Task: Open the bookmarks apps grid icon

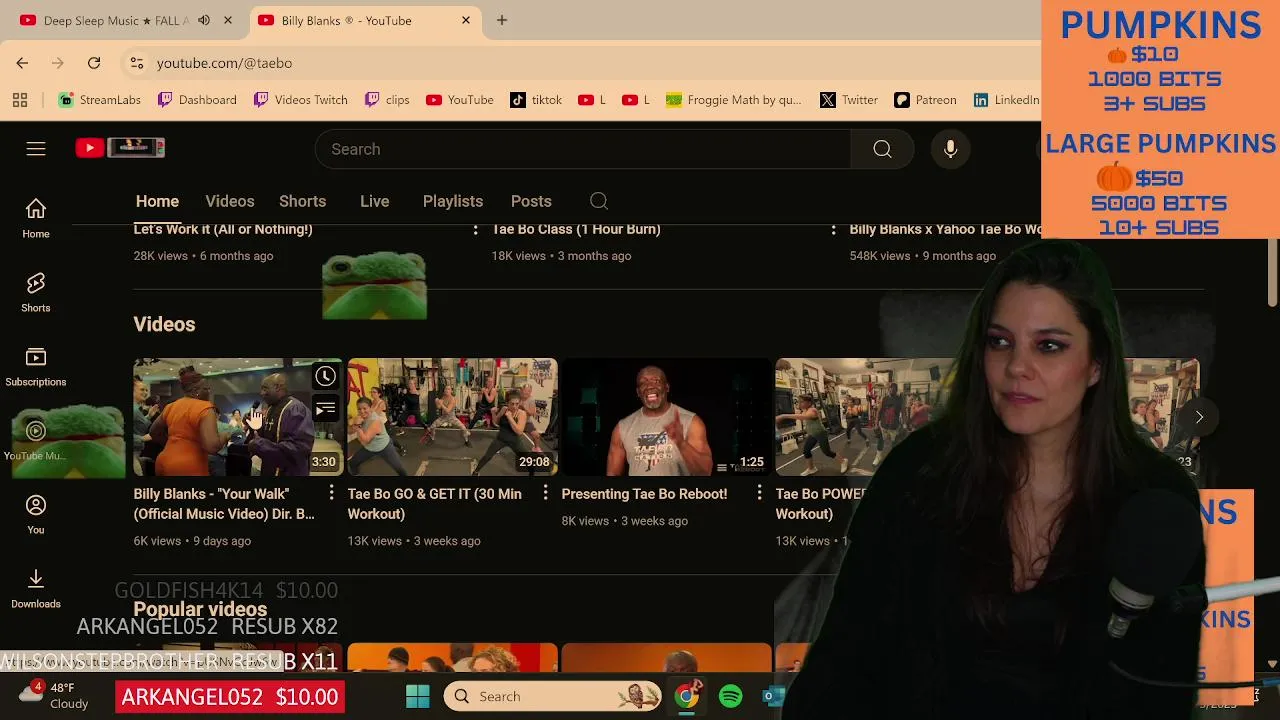Action: [x=20, y=100]
